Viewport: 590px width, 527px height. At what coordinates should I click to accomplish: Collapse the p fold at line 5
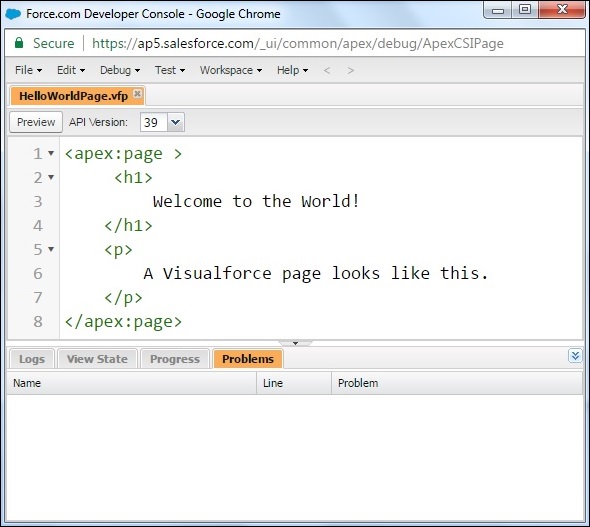51,249
